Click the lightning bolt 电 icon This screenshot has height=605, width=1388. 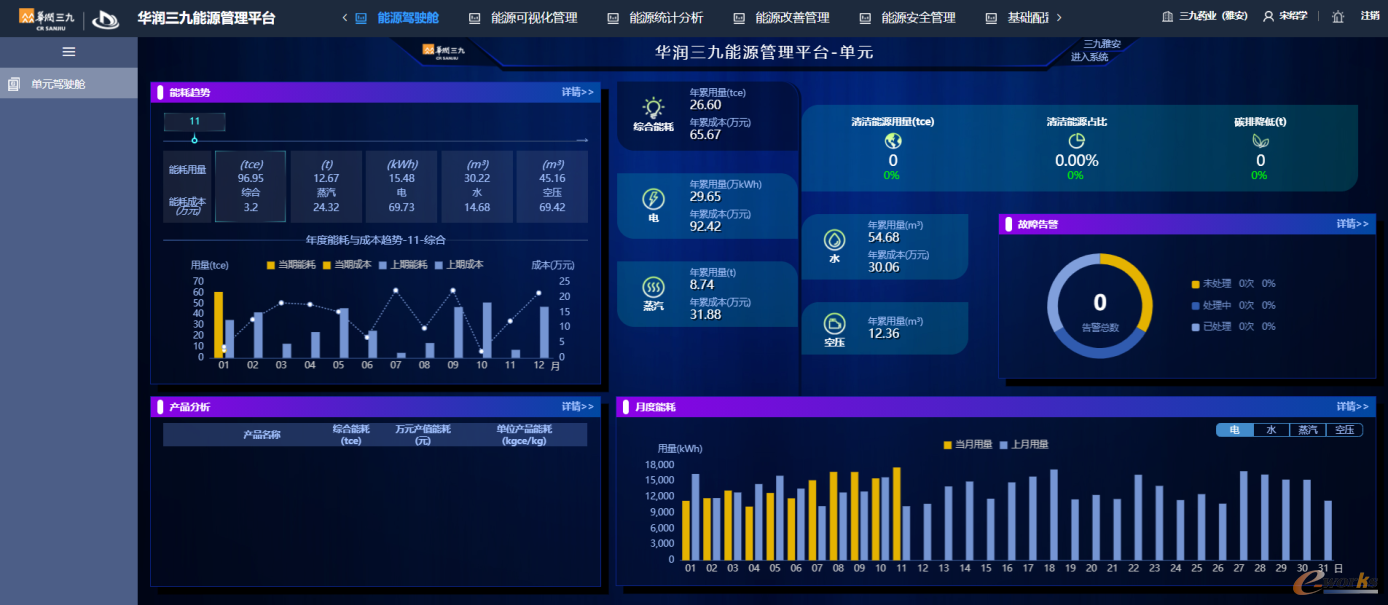pos(653,199)
